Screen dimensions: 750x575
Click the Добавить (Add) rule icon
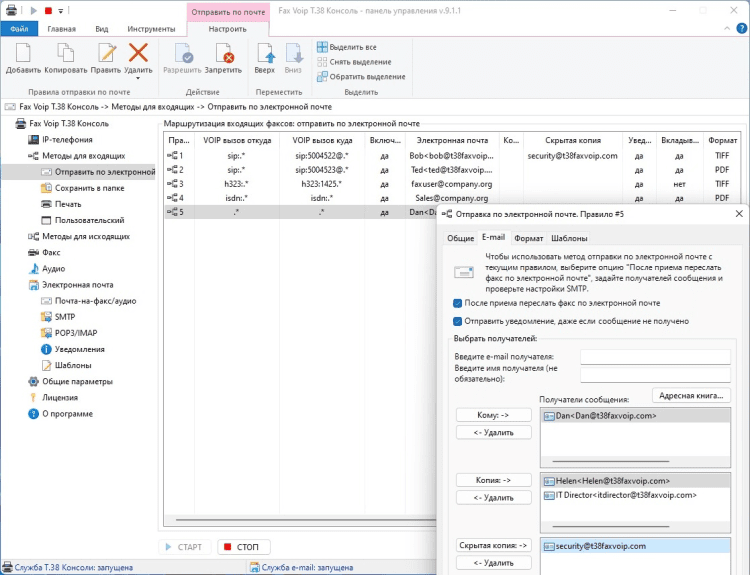[x=23, y=53]
